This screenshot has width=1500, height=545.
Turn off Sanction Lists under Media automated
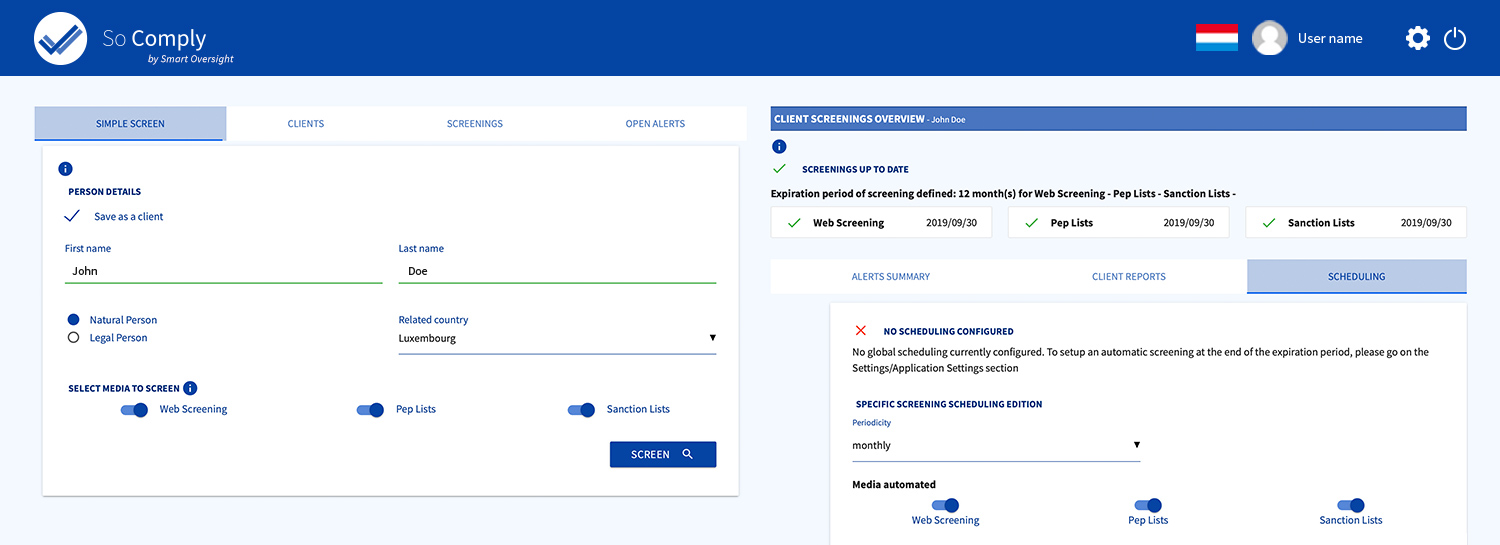1351,505
